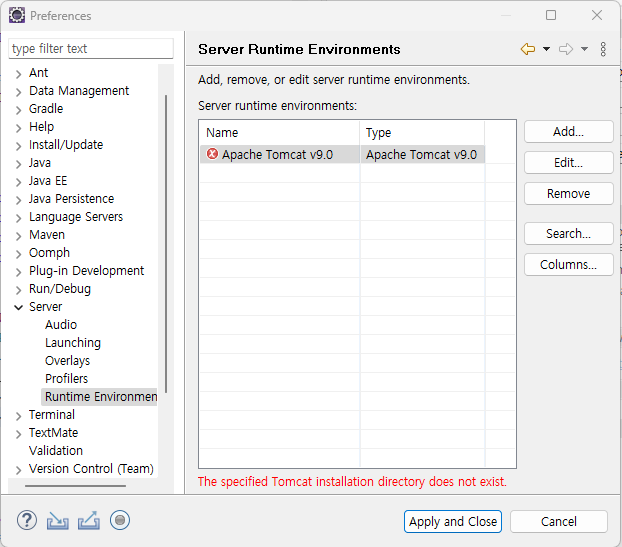Select Launching under Server
The image size is (622, 547).
tap(73, 343)
